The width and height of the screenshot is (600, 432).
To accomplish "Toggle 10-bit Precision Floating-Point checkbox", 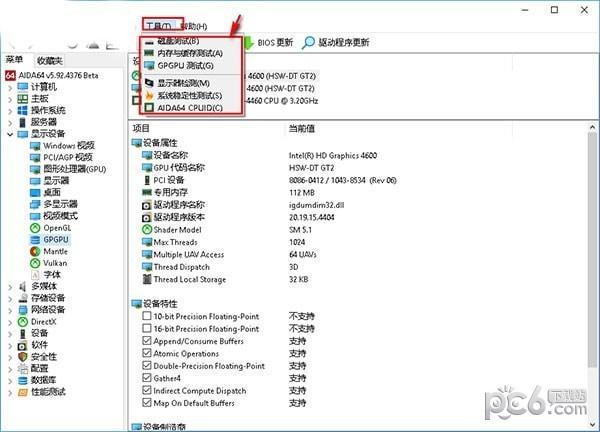I will click(147, 316).
